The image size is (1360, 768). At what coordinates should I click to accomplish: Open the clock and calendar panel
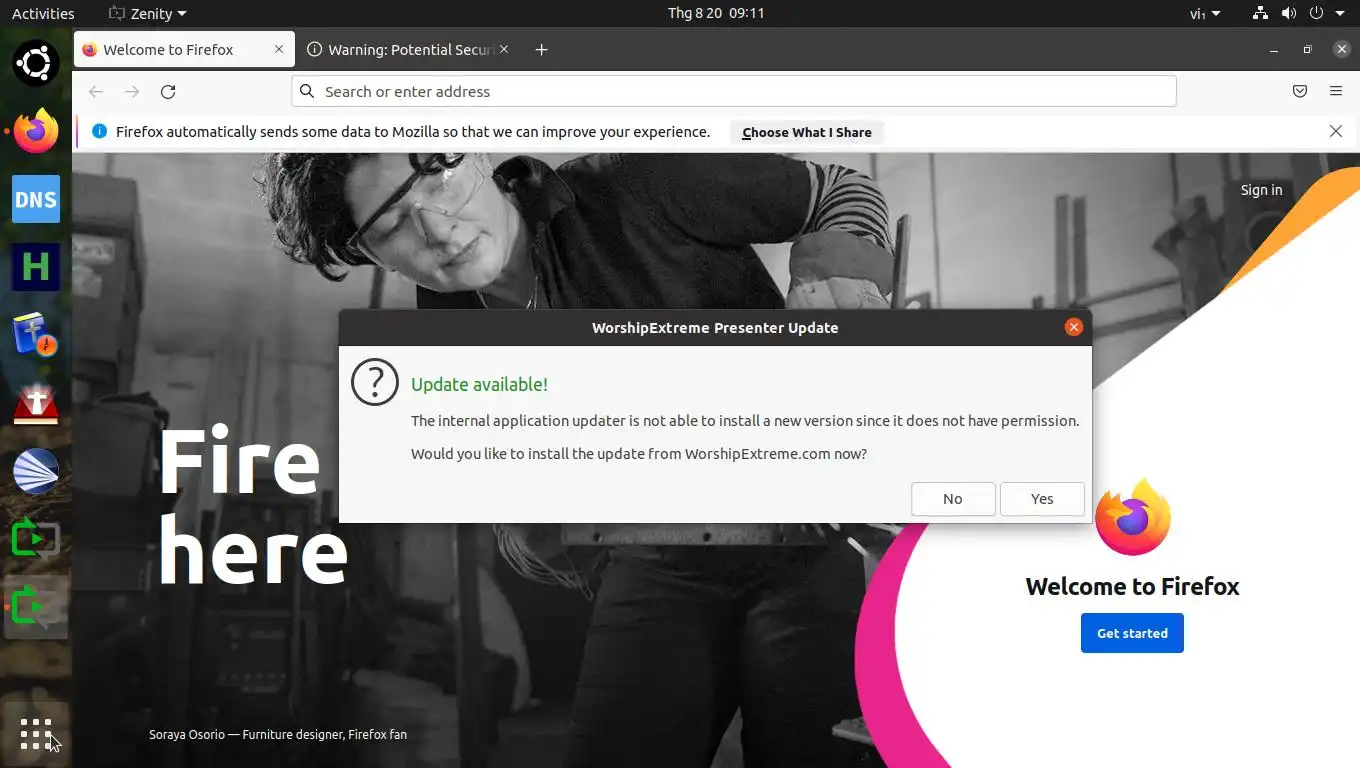pos(716,13)
